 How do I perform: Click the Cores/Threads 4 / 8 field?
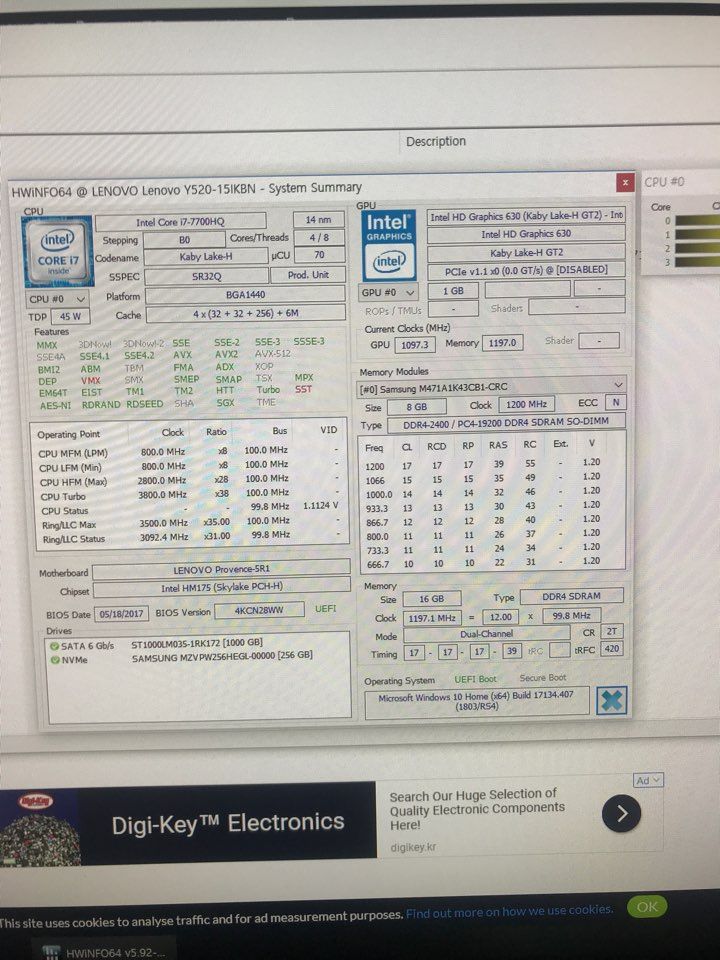(x=319, y=238)
